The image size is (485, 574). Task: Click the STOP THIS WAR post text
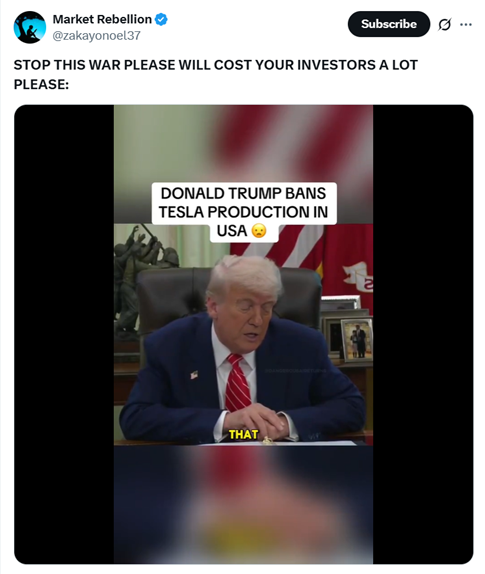[216, 74]
